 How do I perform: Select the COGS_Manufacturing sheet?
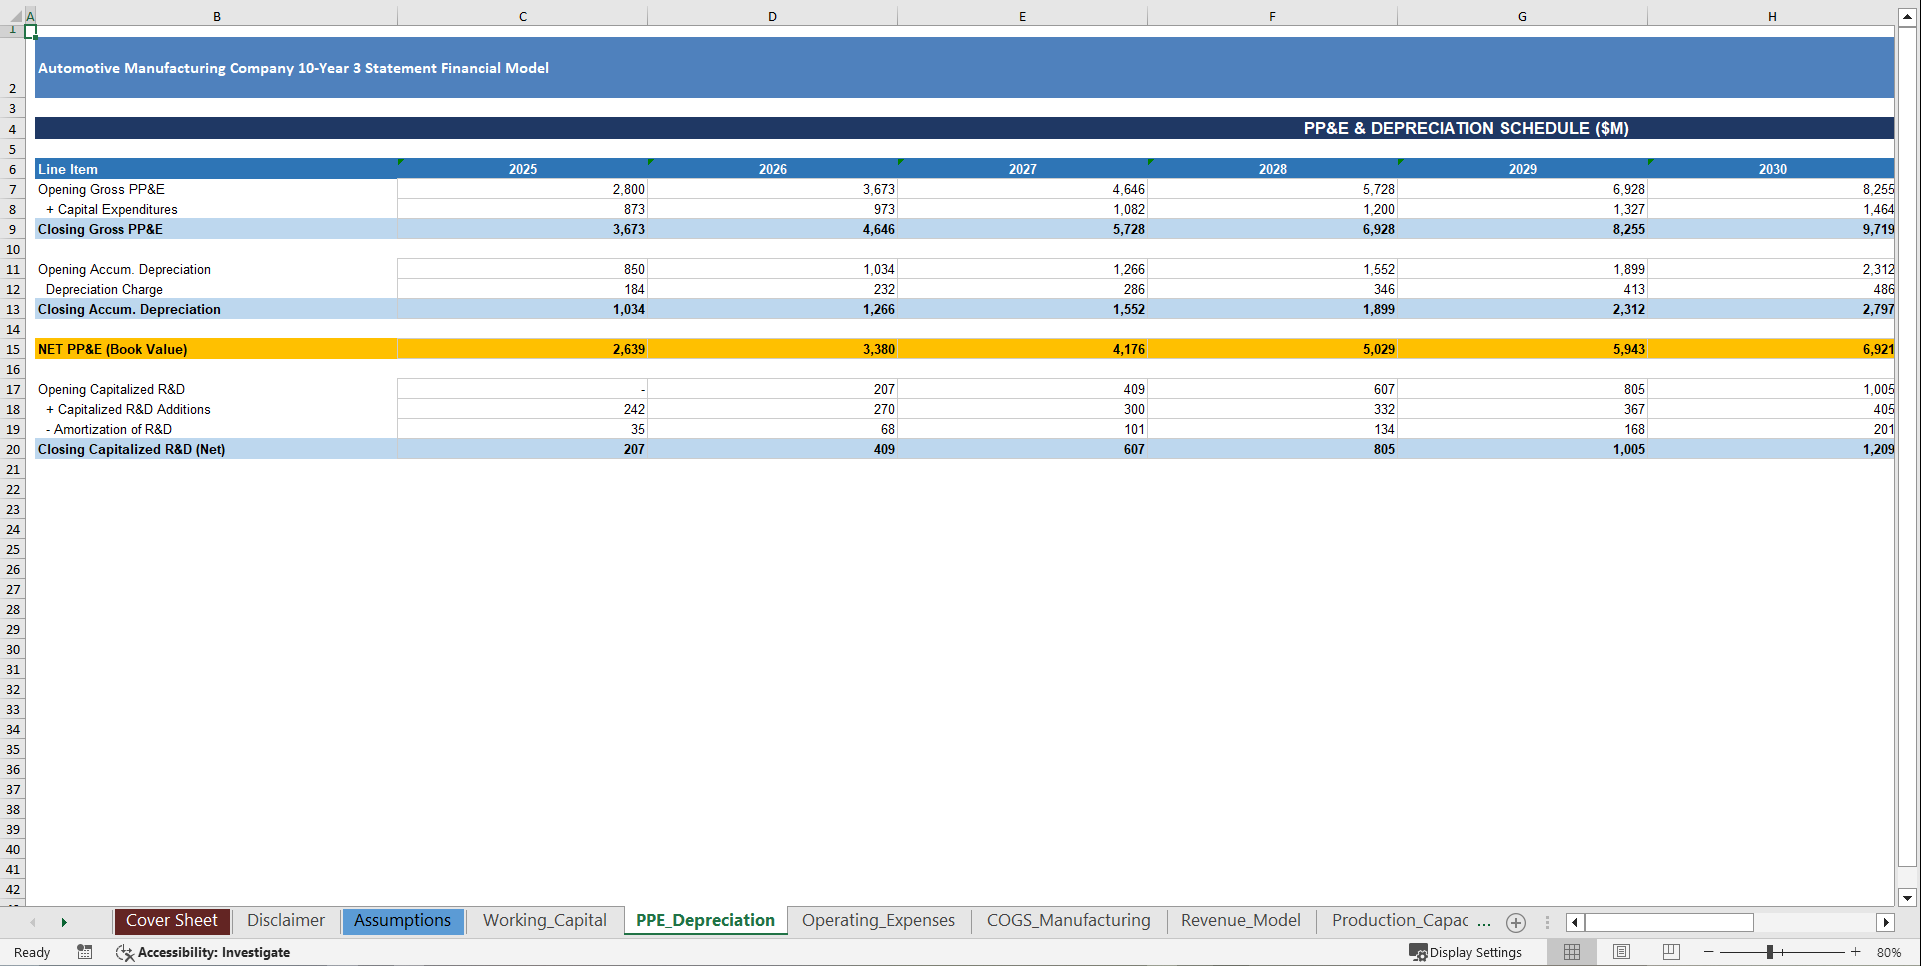point(1068,921)
